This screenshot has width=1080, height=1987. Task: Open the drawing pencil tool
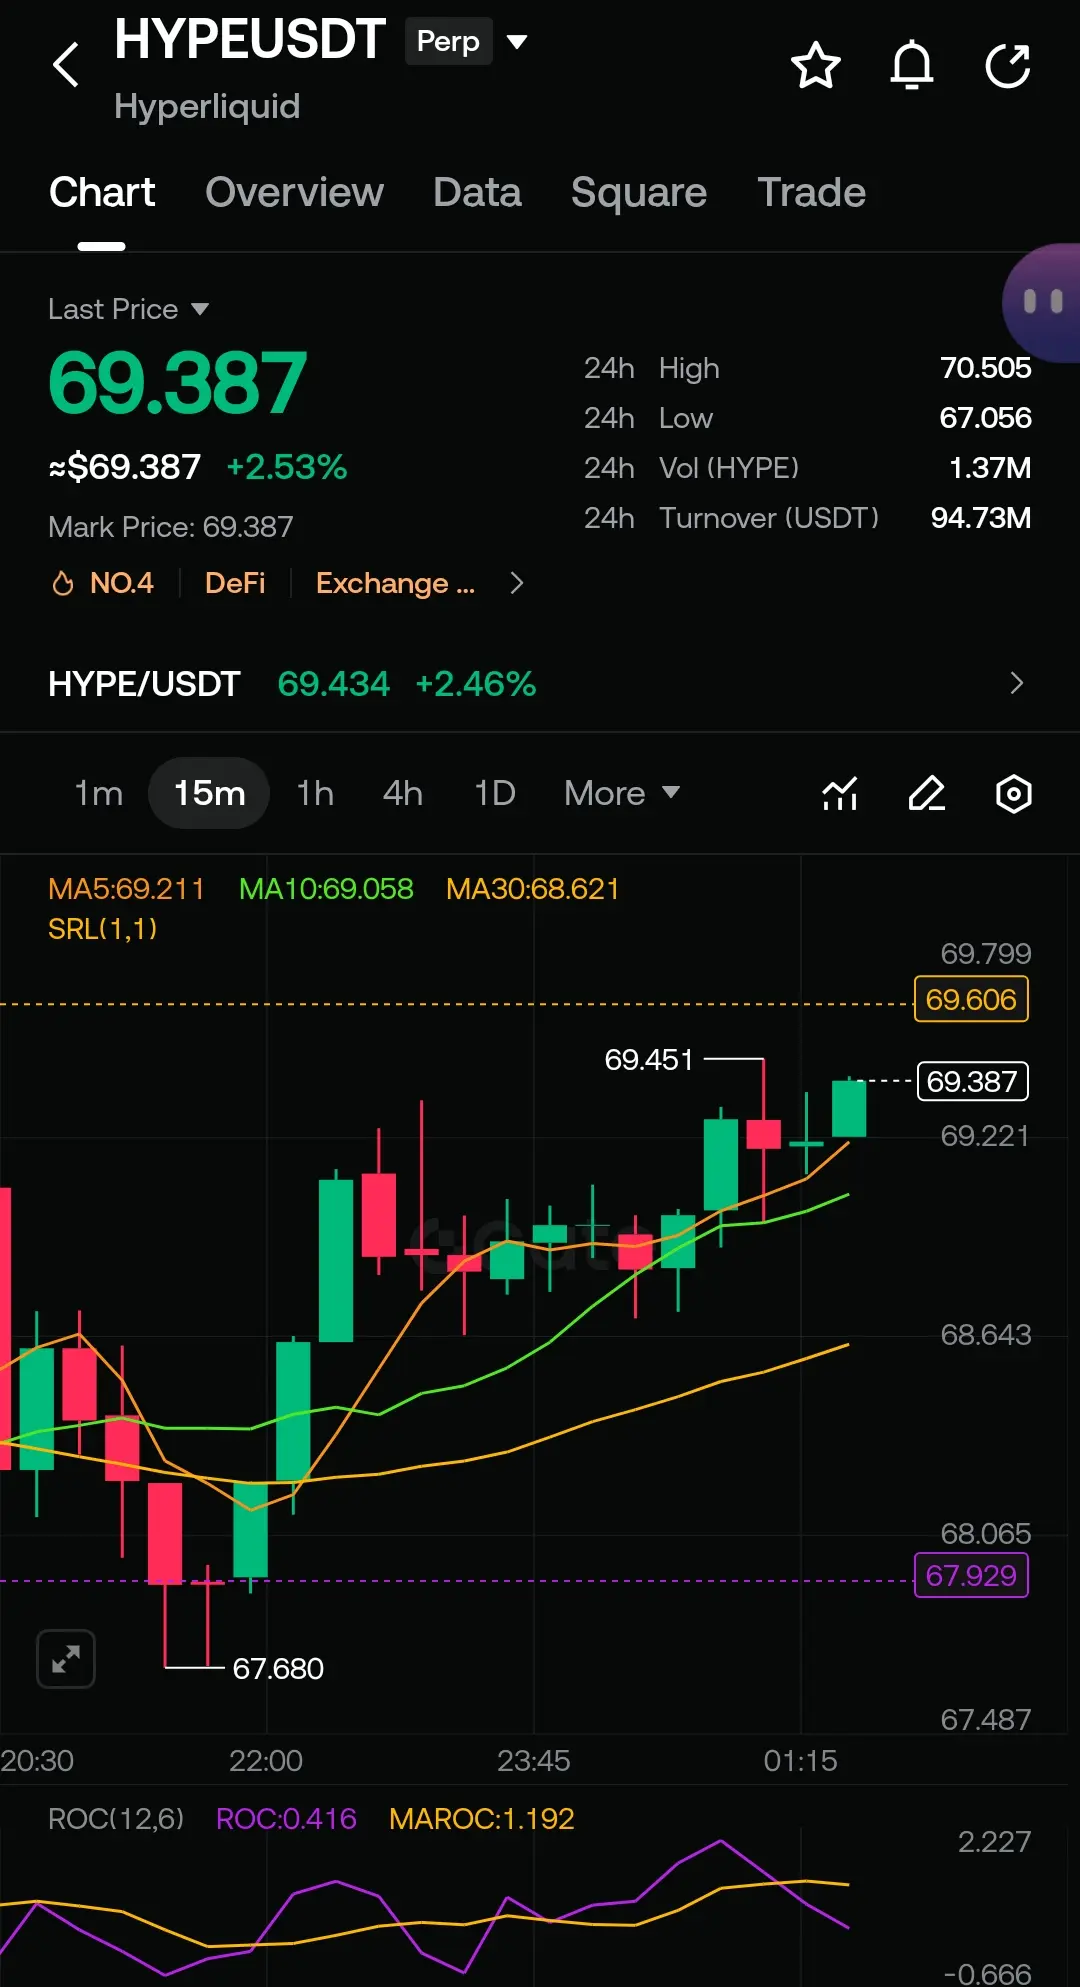pos(927,794)
